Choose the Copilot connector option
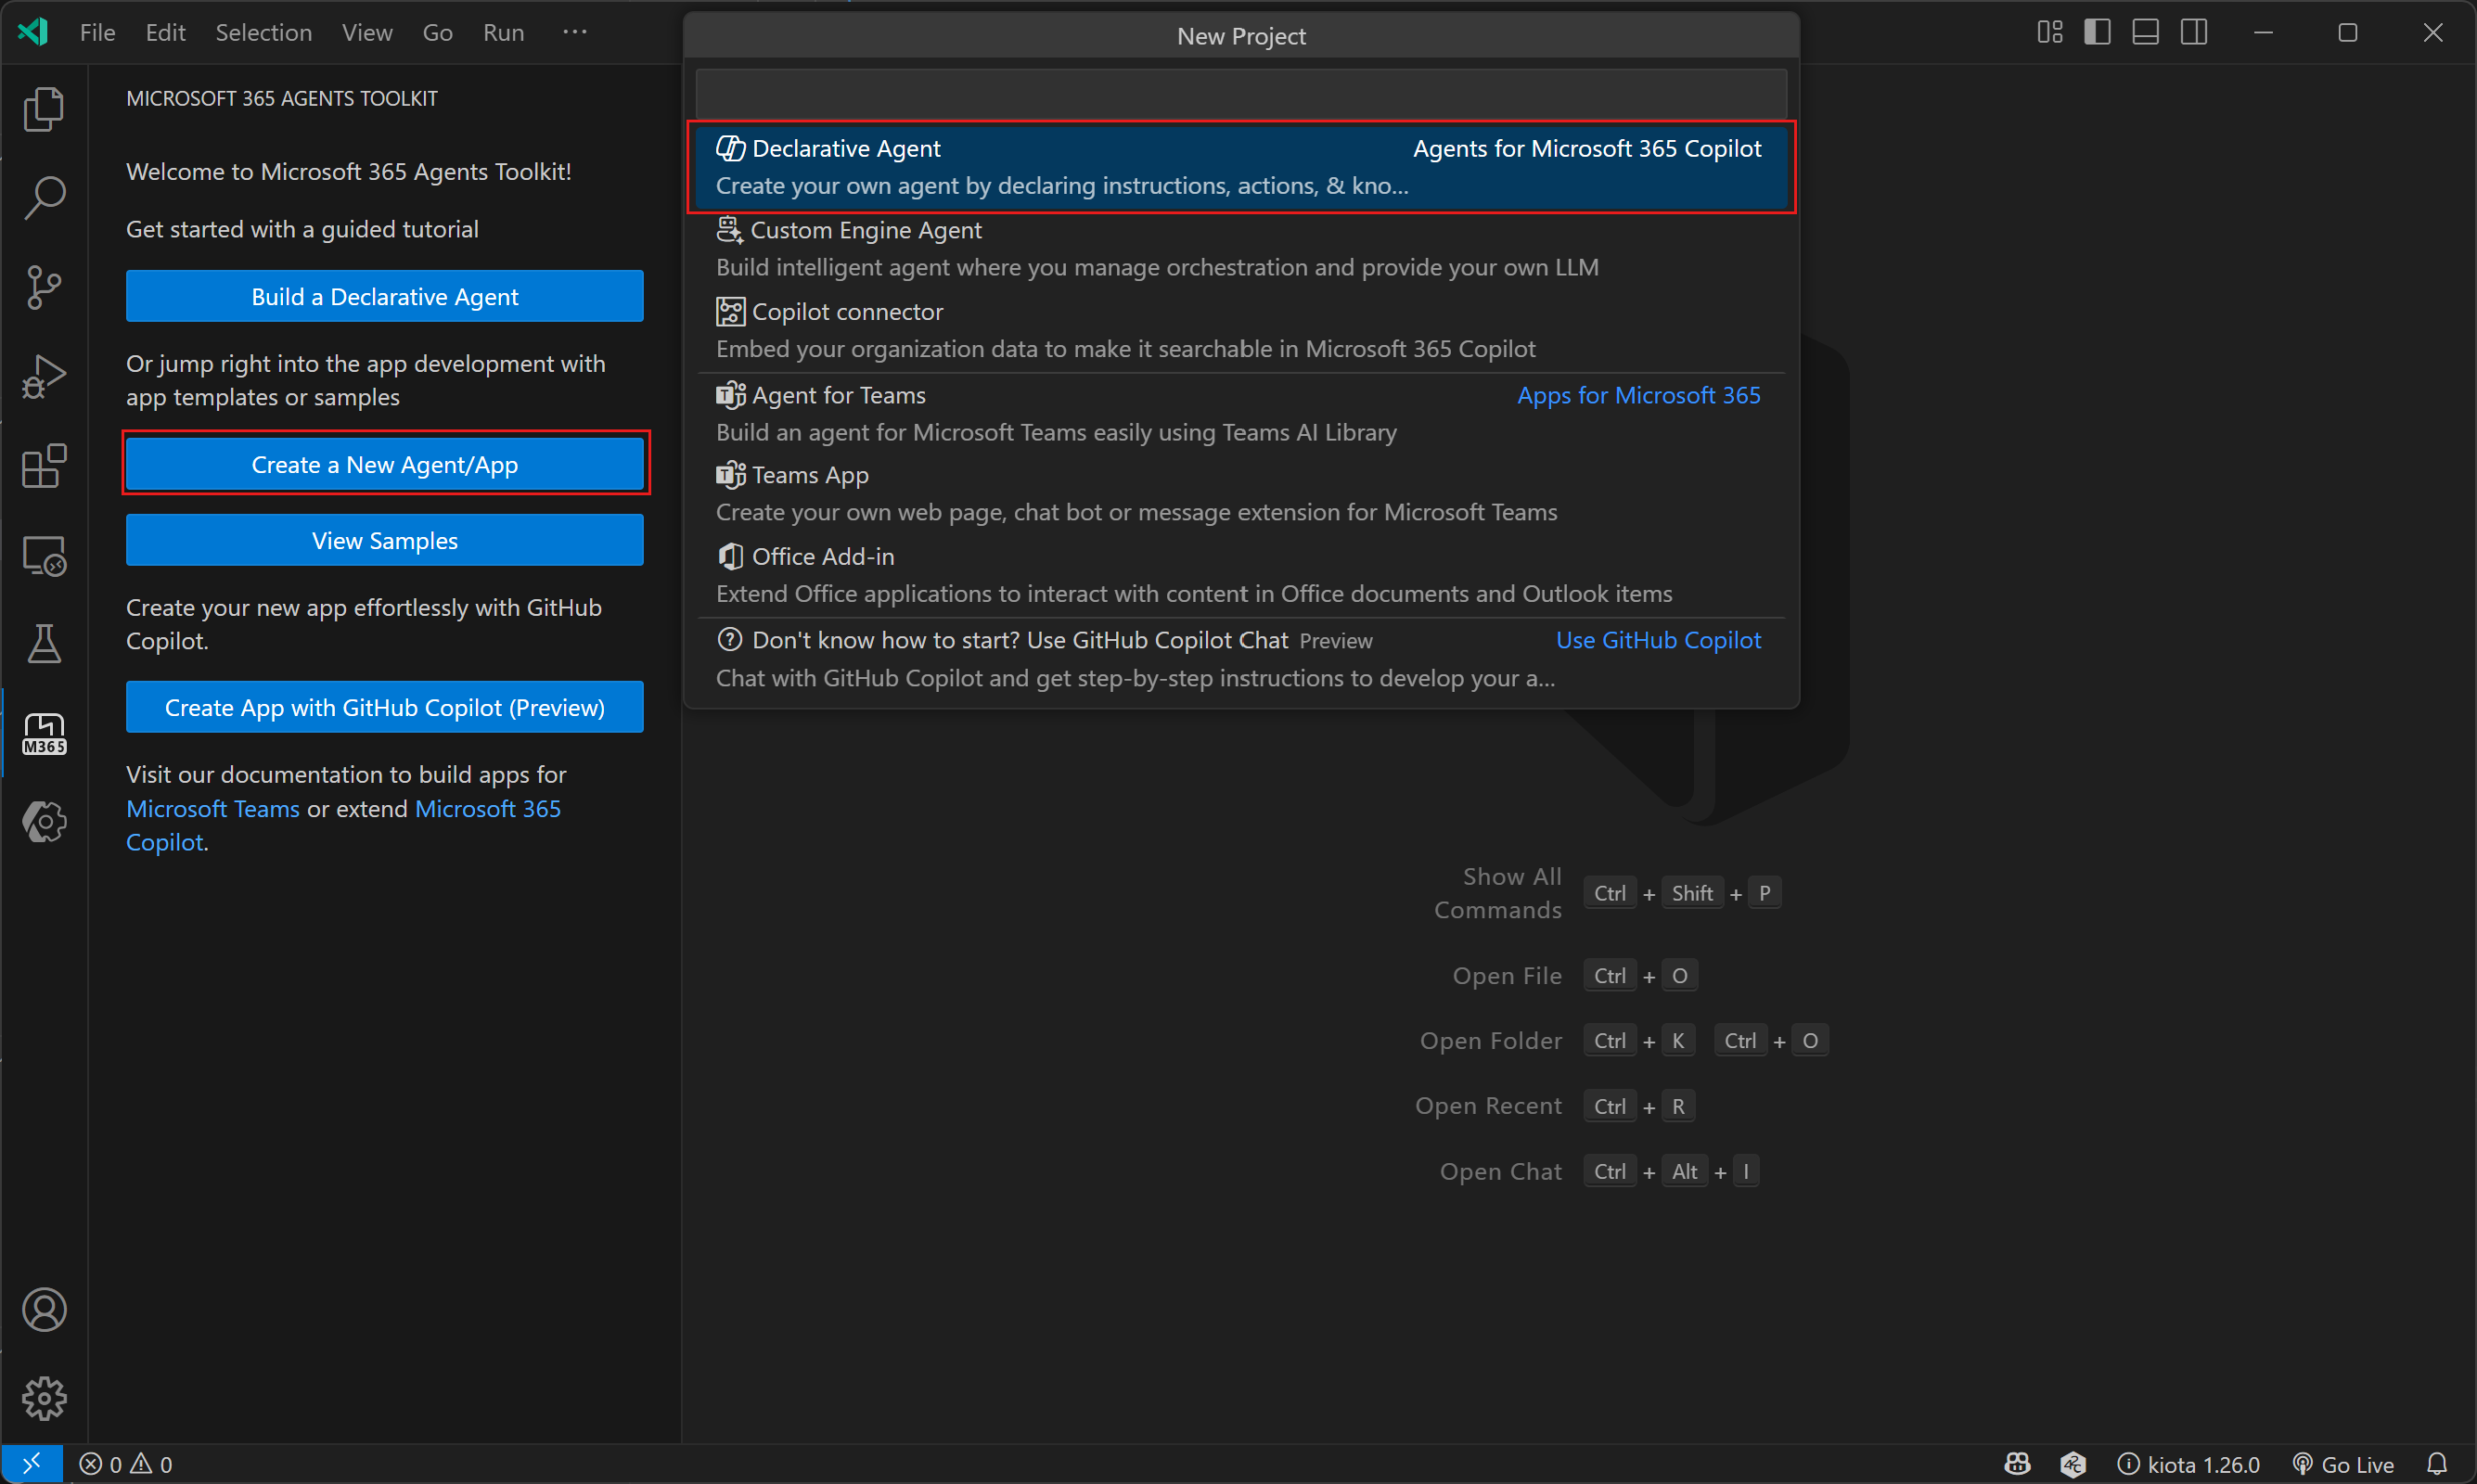 click(1241, 330)
